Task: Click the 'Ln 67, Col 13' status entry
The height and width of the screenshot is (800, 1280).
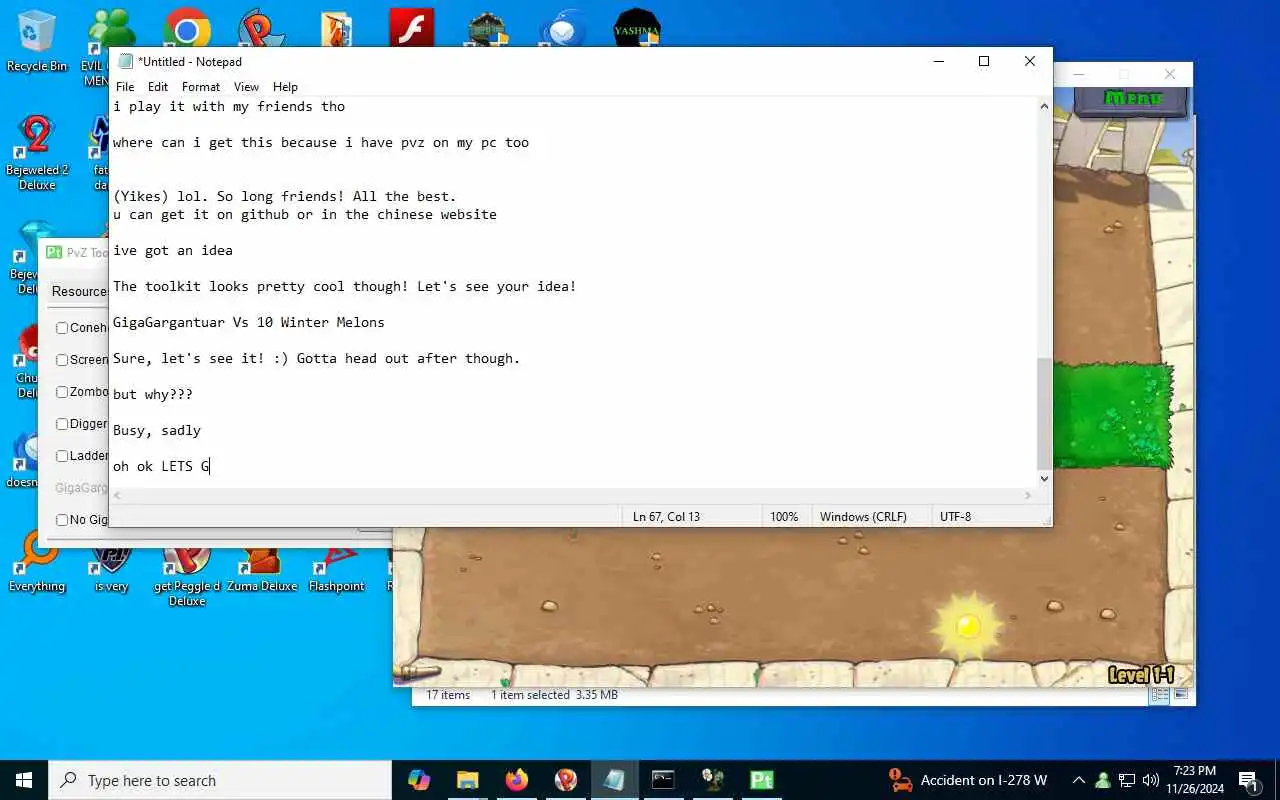Action: (x=666, y=517)
